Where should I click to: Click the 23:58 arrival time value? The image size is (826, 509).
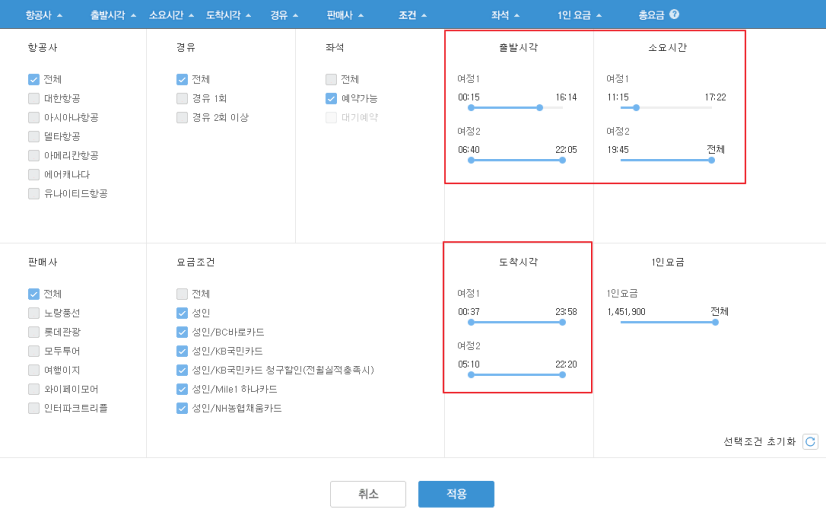coord(566,311)
